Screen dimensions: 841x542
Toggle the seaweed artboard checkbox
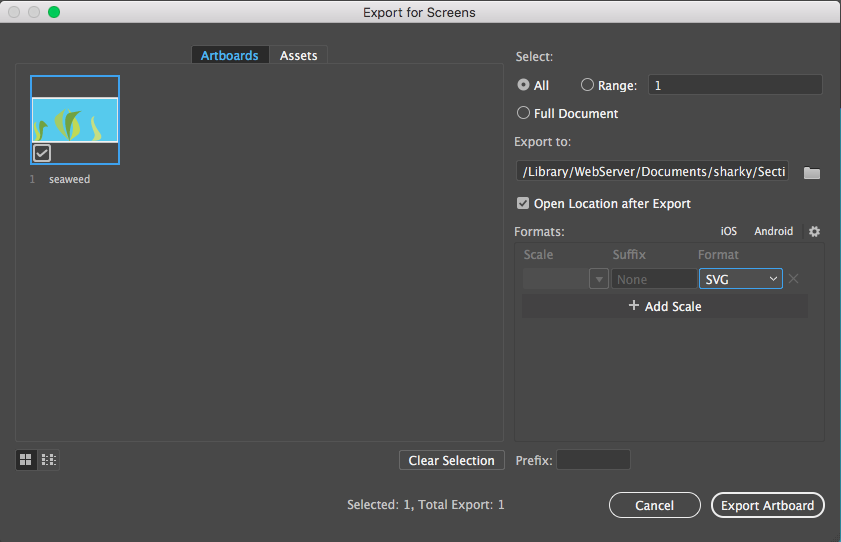tap(42, 153)
